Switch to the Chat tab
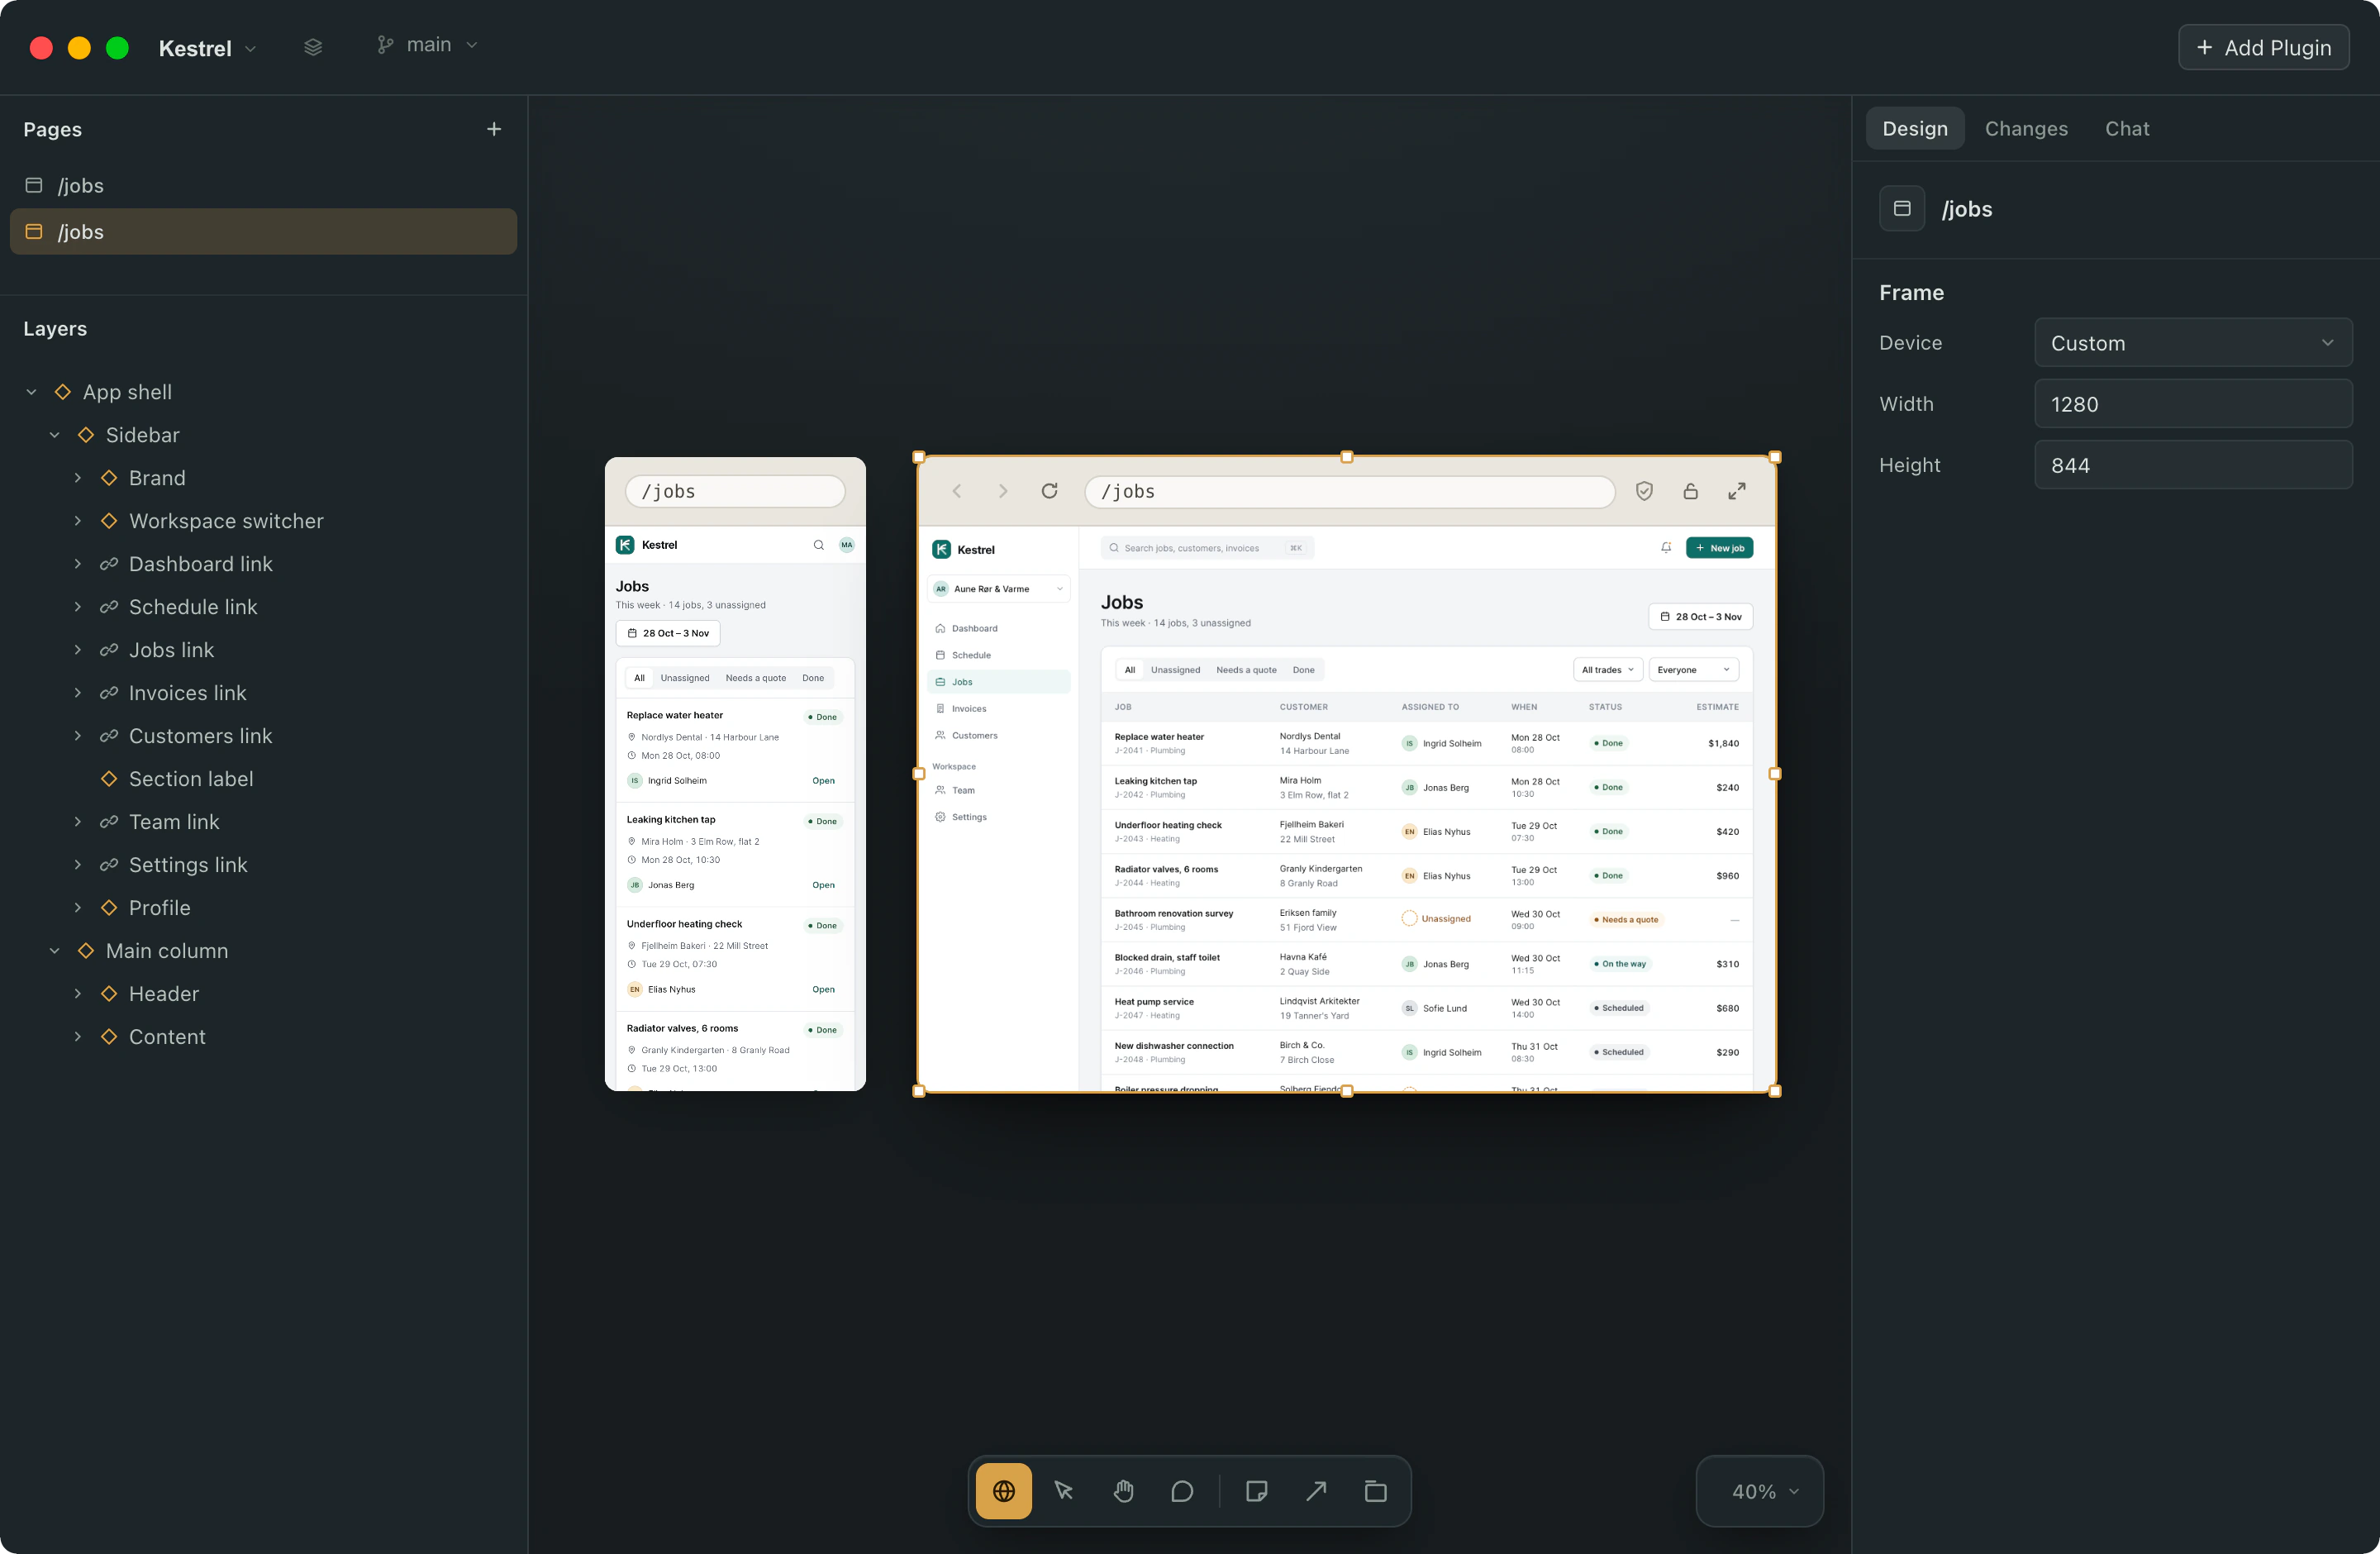The image size is (2380, 1554). point(2127,129)
